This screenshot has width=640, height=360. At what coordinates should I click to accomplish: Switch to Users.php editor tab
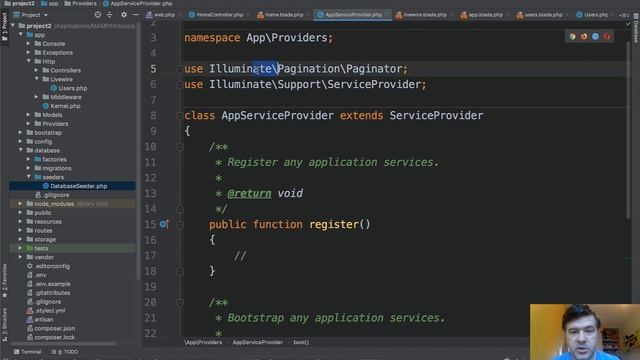[592, 15]
